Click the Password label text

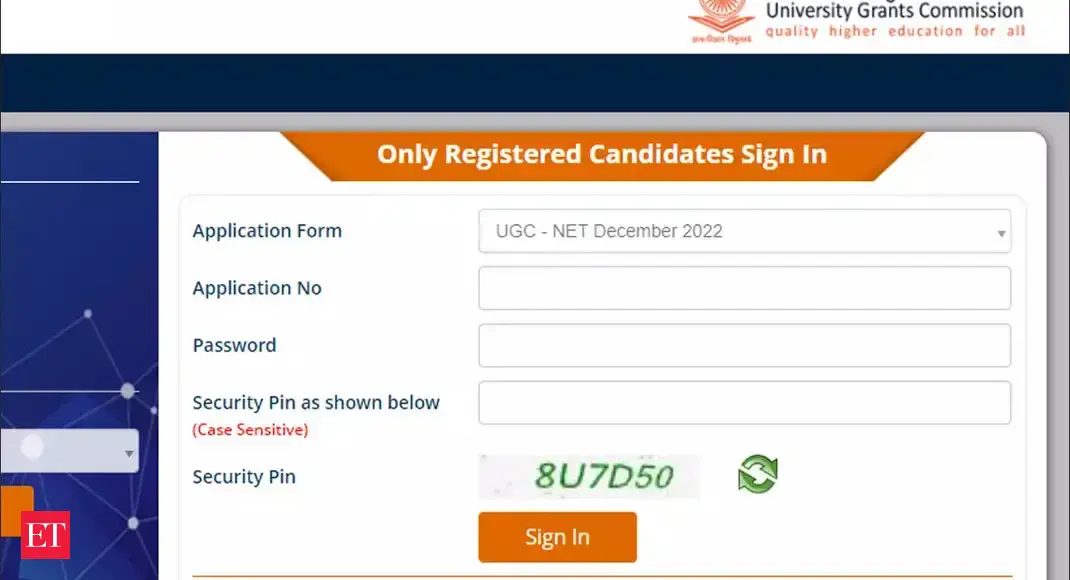tap(234, 345)
